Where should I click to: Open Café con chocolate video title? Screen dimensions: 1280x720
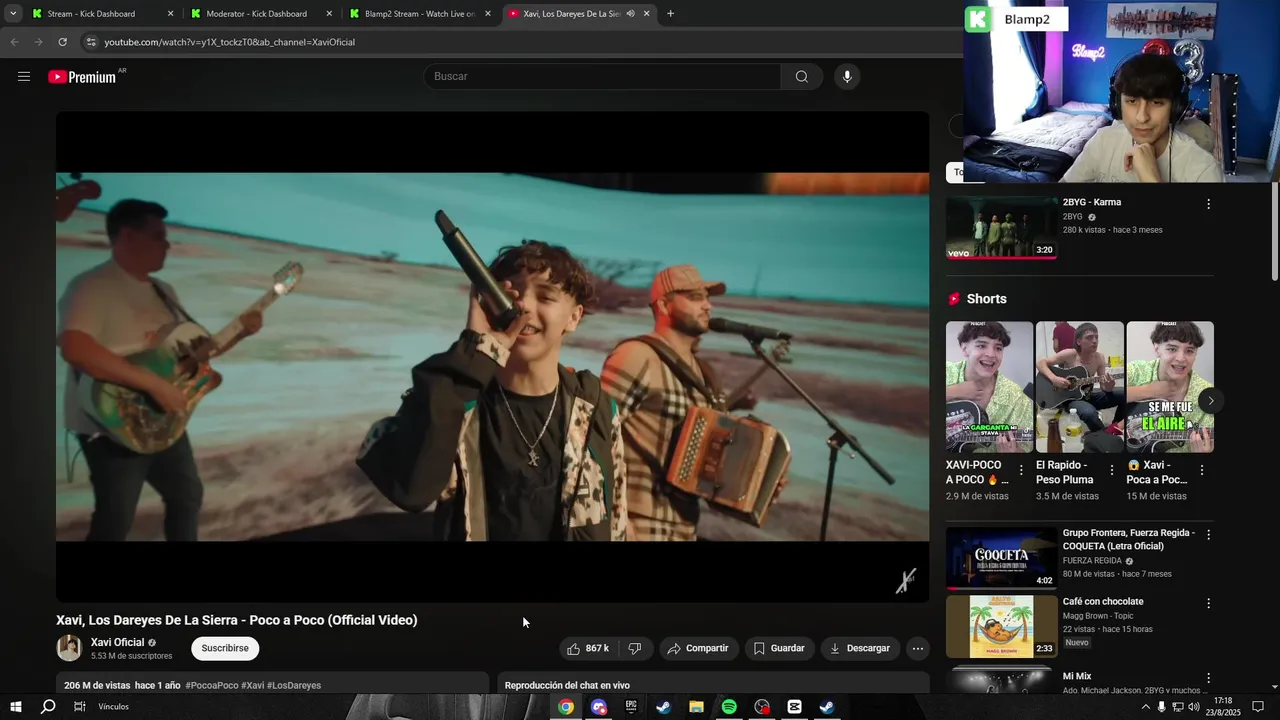pos(1103,602)
